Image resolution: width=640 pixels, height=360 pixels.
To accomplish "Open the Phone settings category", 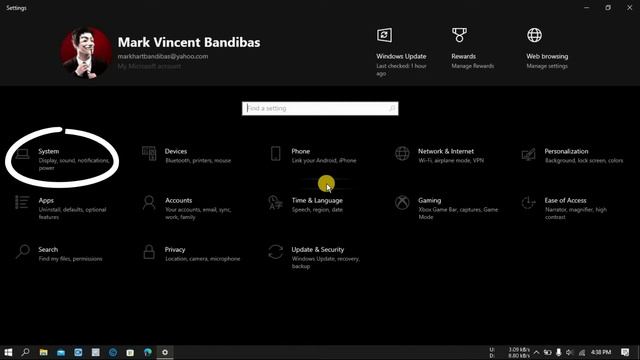I will pos(313,155).
